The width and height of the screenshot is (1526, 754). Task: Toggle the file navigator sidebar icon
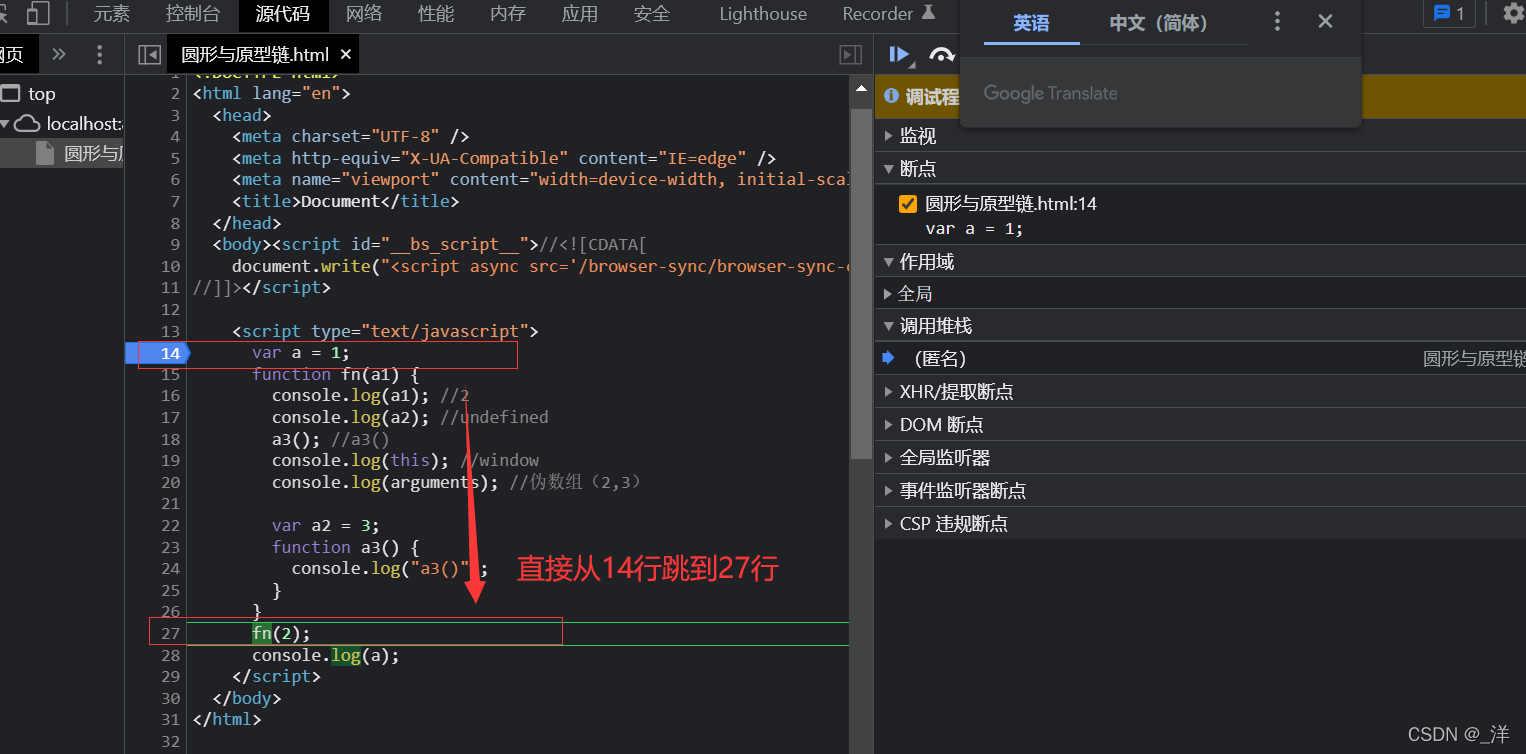[x=149, y=55]
